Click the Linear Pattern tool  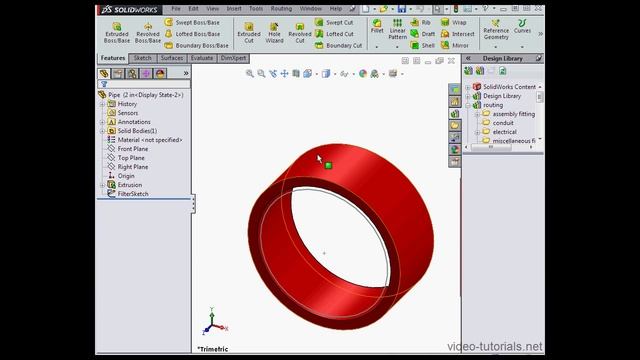pyautogui.click(x=397, y=29)
